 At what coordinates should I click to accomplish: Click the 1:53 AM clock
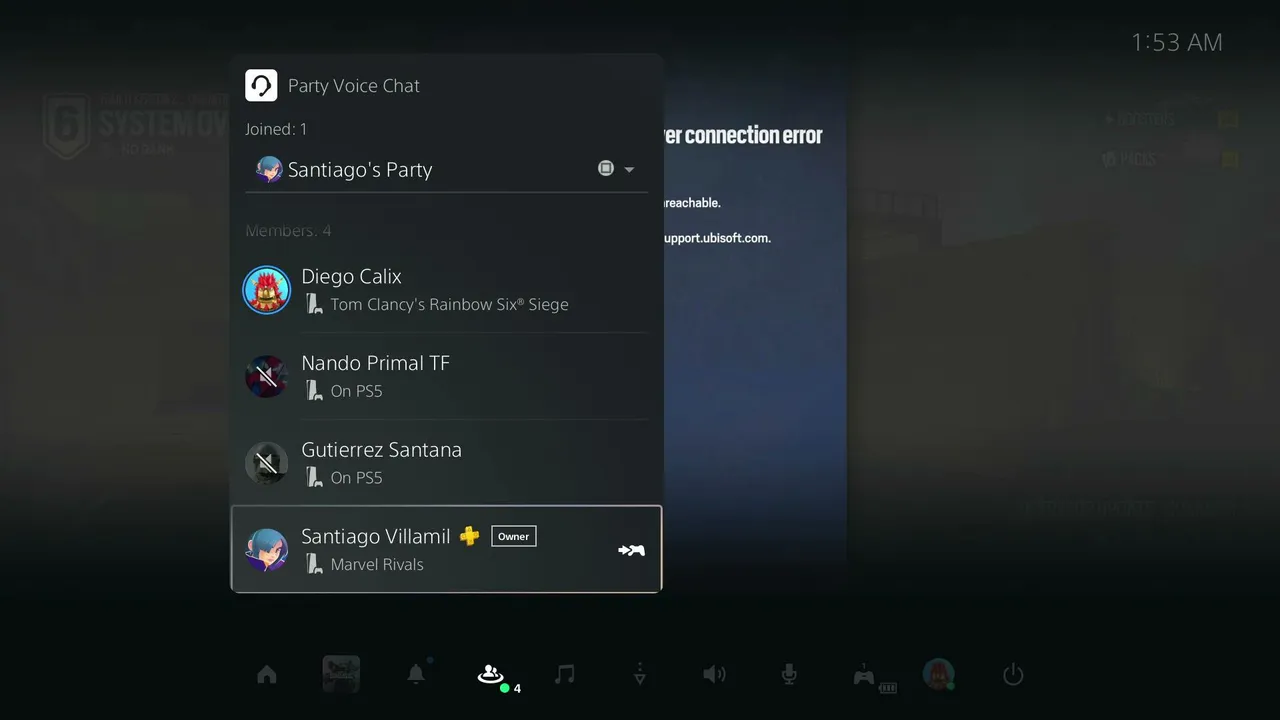(x=1177, y=42)
